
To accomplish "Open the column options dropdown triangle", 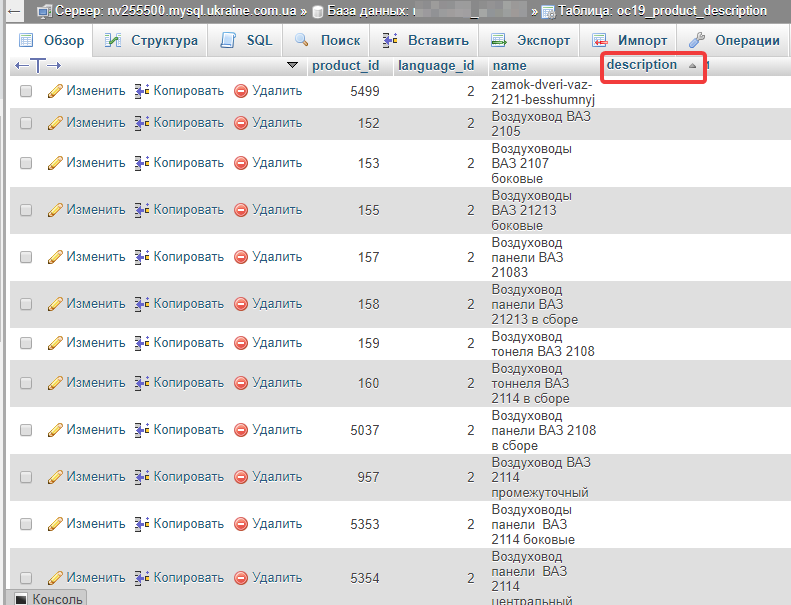I will click(x=292, y=65).
